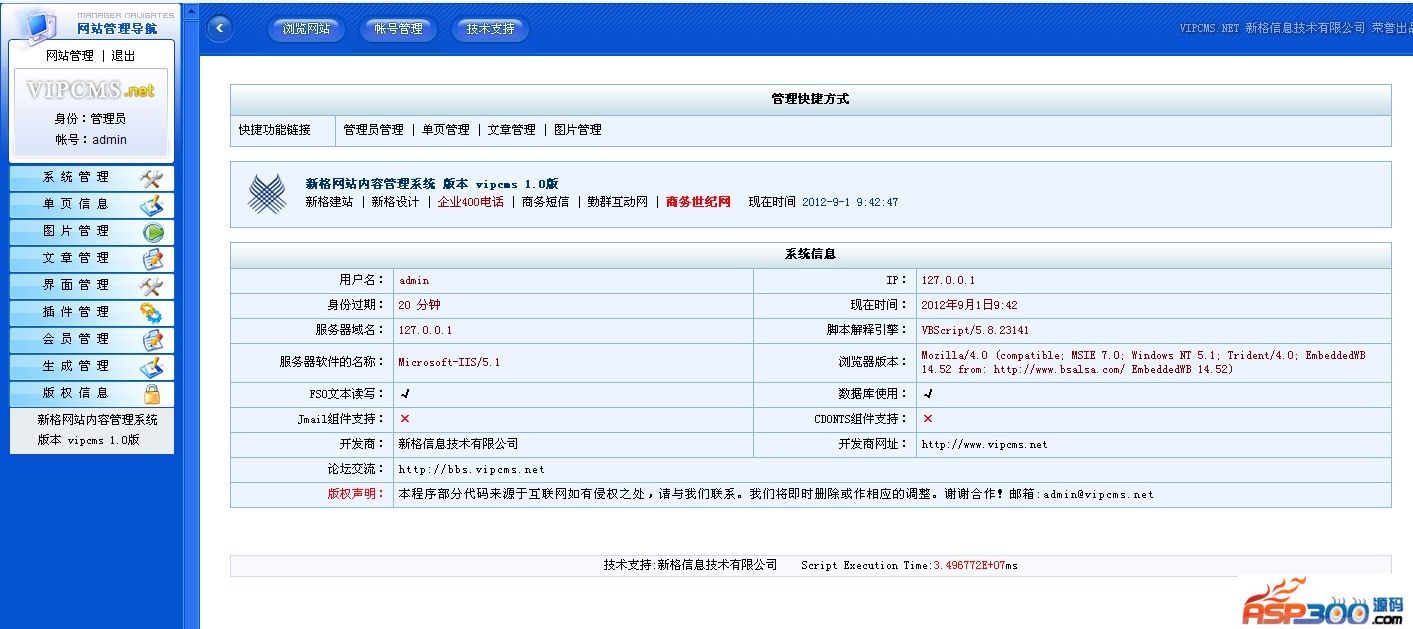Click the red X for CDONTS组件支持
The width and height of the screenshot is (1413, 629).
pos(927,419)
